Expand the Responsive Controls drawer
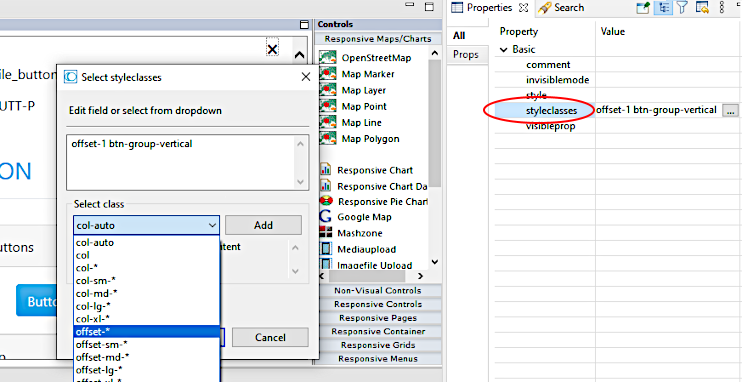The width and height of the screenshot is (742, 382). click(378, 304)
